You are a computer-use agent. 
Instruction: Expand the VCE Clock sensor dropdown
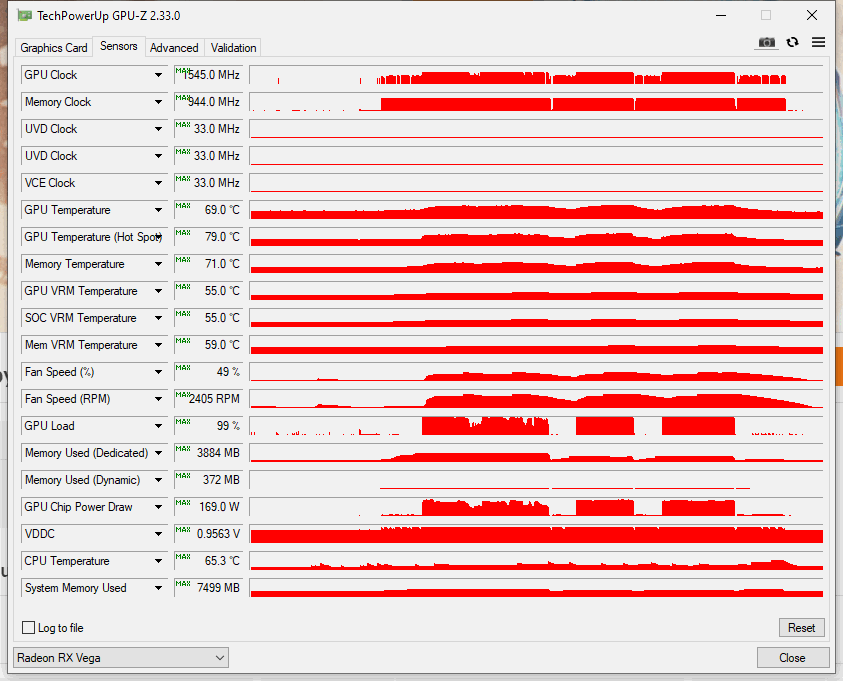[x=158, y=183]
